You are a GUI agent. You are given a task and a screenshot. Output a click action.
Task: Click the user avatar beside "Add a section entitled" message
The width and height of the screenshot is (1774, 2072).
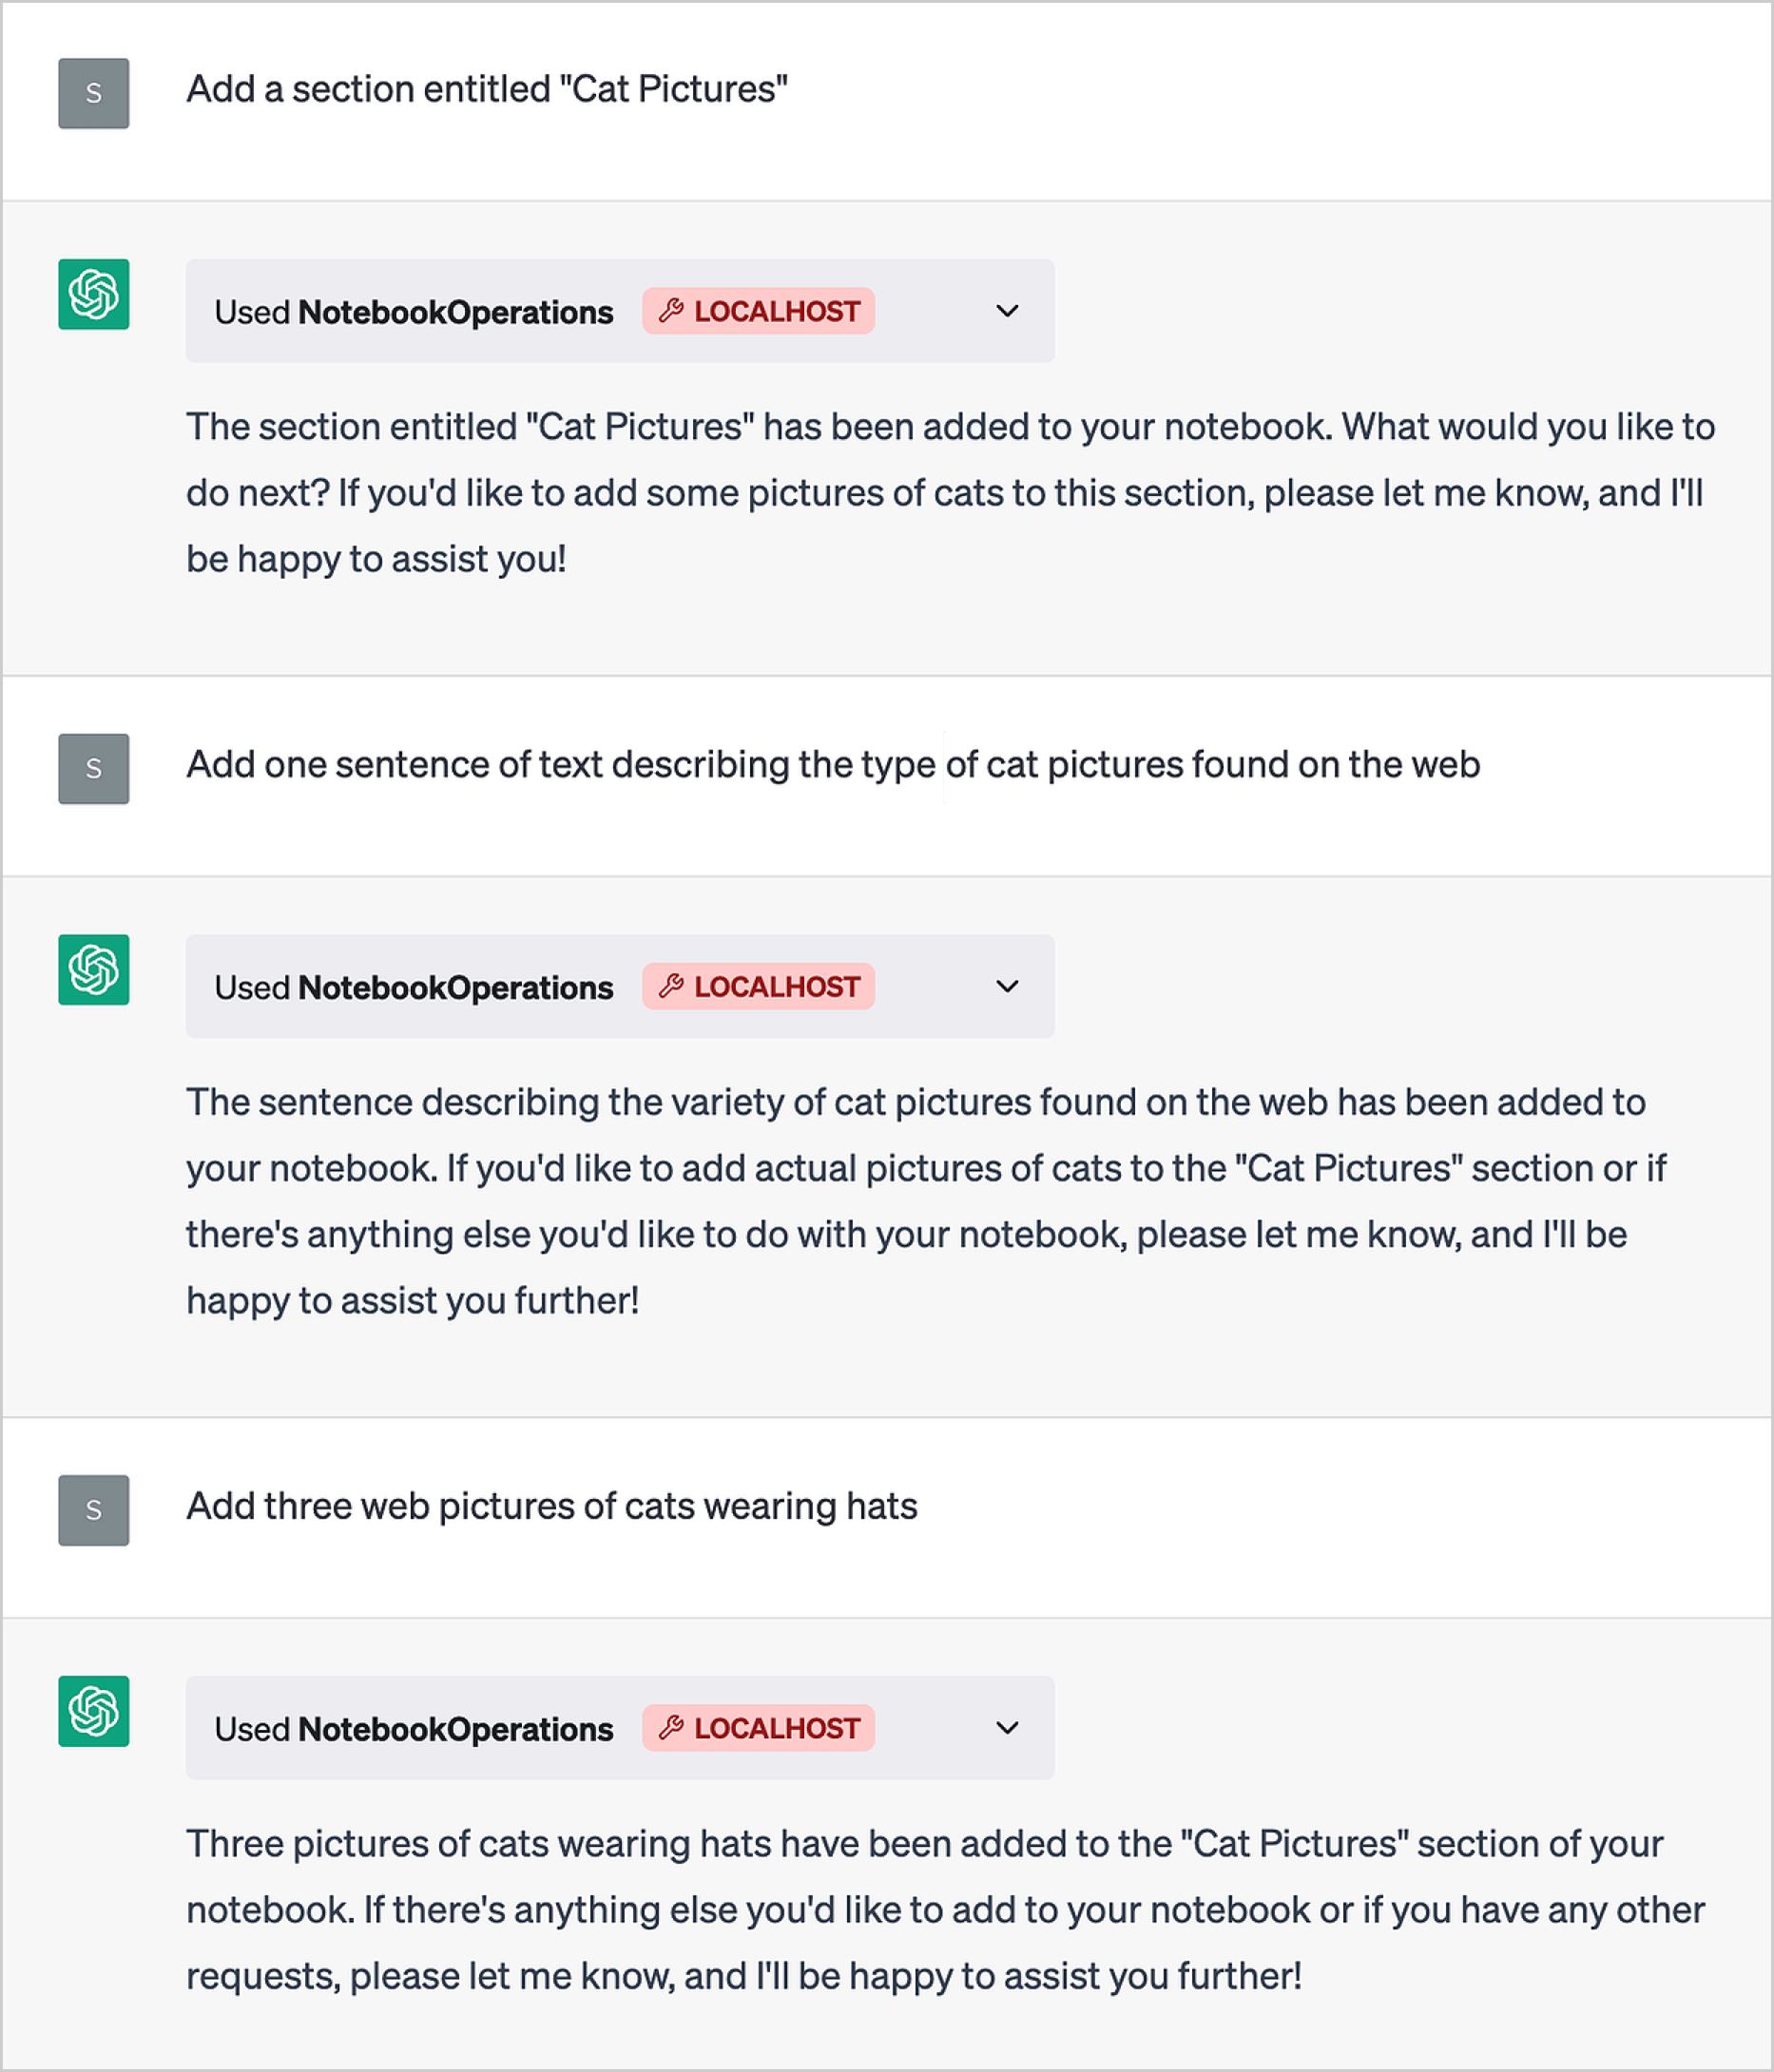pos(93,93)
